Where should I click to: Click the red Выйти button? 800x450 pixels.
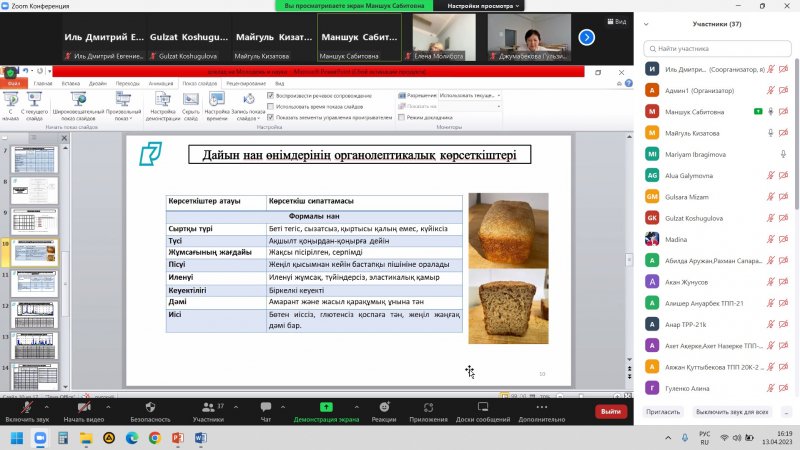coord(609,411)
